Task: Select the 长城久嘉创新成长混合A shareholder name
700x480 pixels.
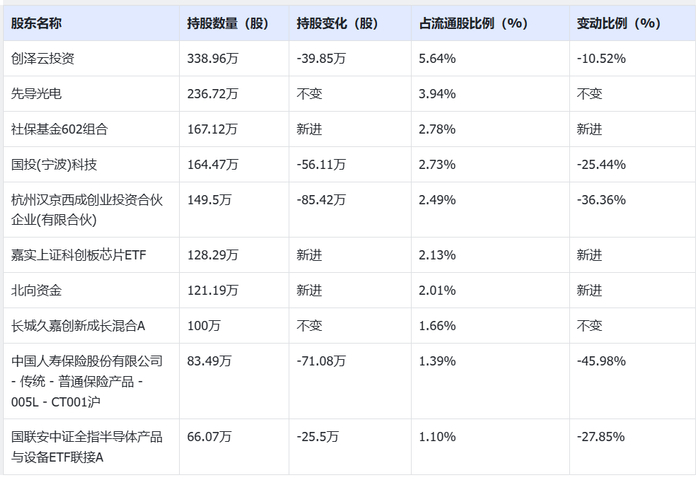Action: tap(78, 325)
